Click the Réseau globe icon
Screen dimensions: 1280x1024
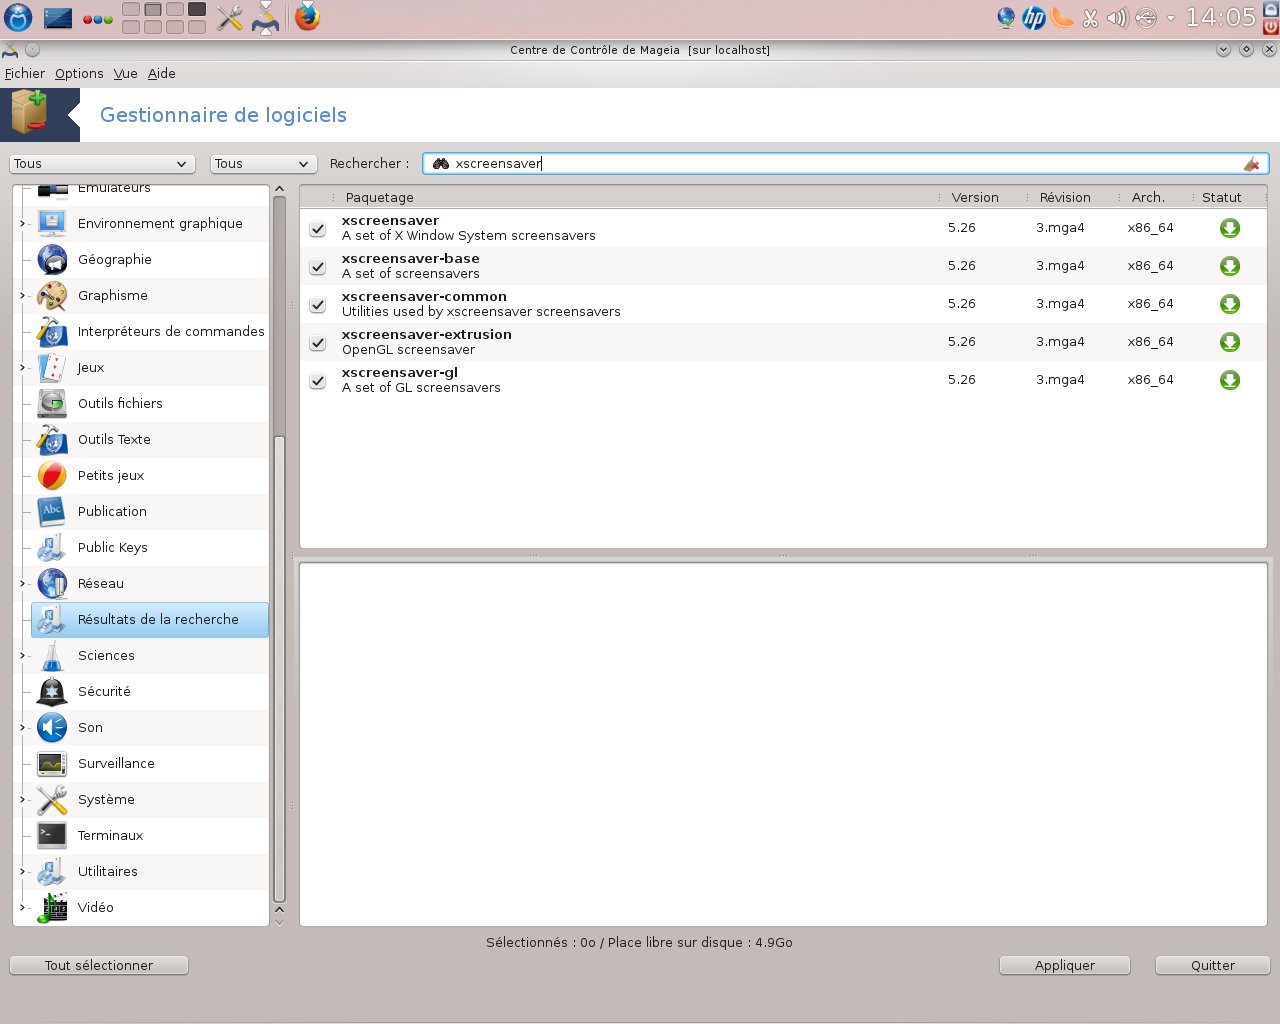point(52,584)
